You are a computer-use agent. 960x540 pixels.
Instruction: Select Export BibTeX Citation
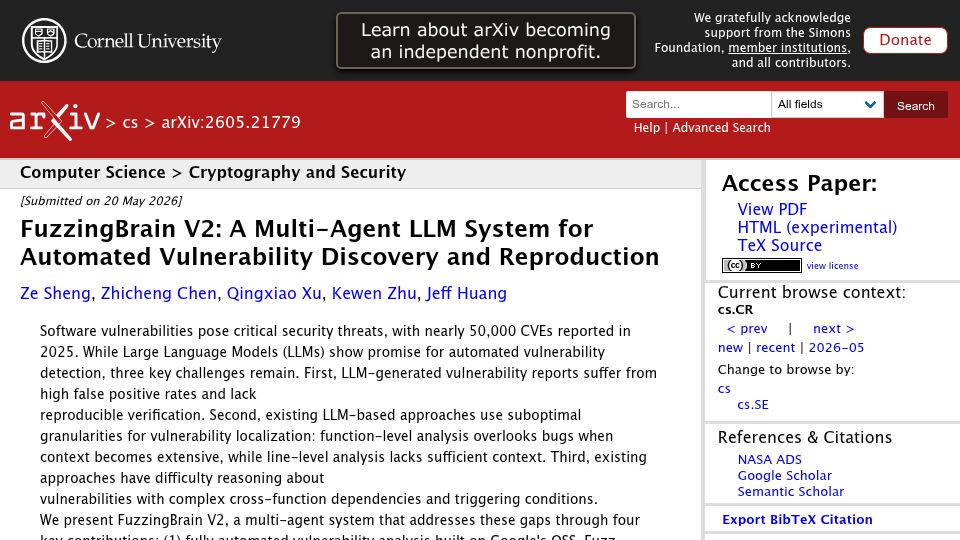click(x=797, y=519)
